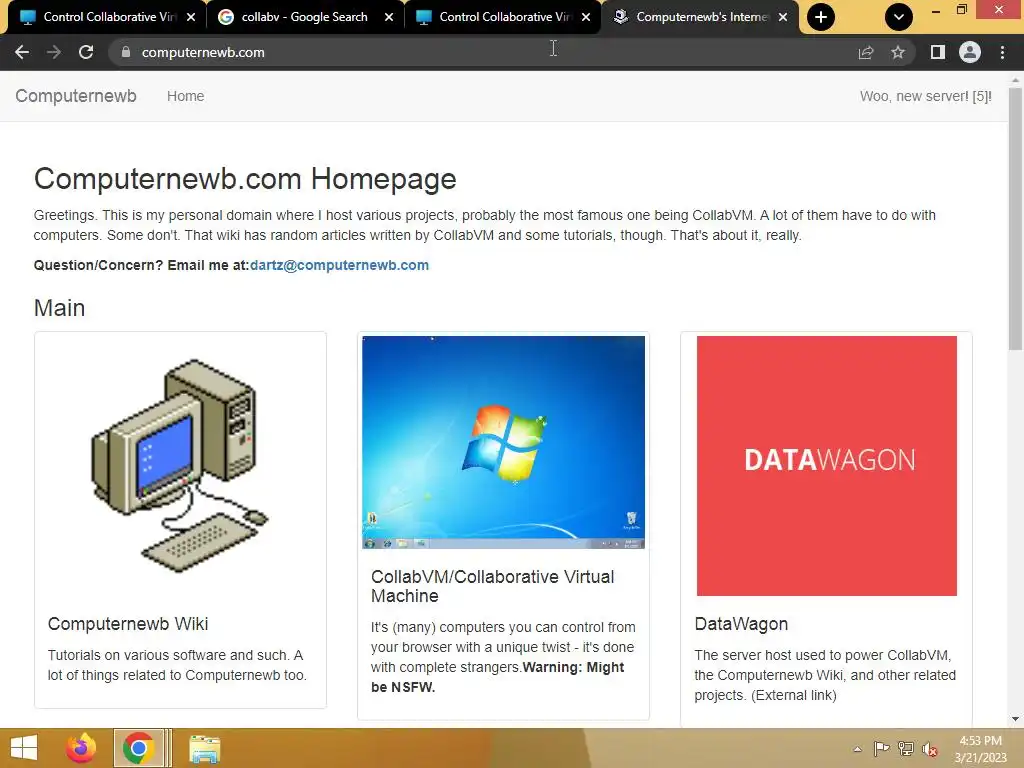Restore down the Chrome window

coord(961,10)
